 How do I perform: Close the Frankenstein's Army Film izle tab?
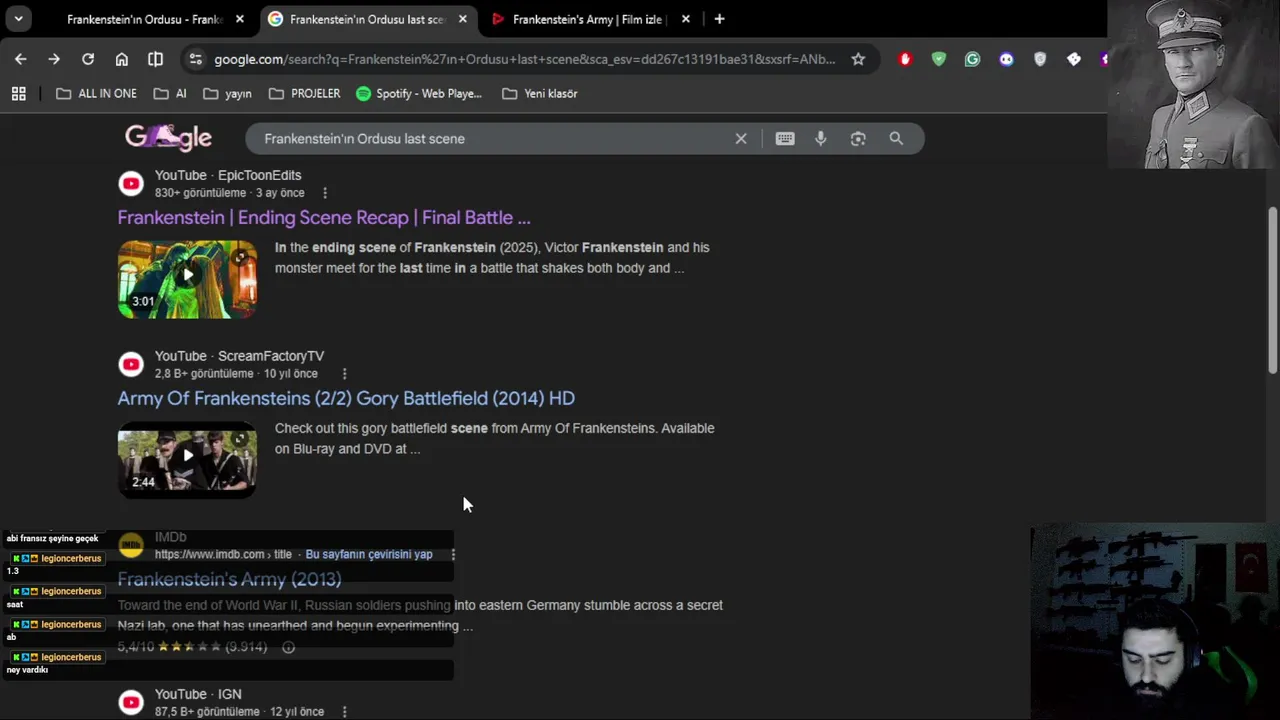(685, 19)
